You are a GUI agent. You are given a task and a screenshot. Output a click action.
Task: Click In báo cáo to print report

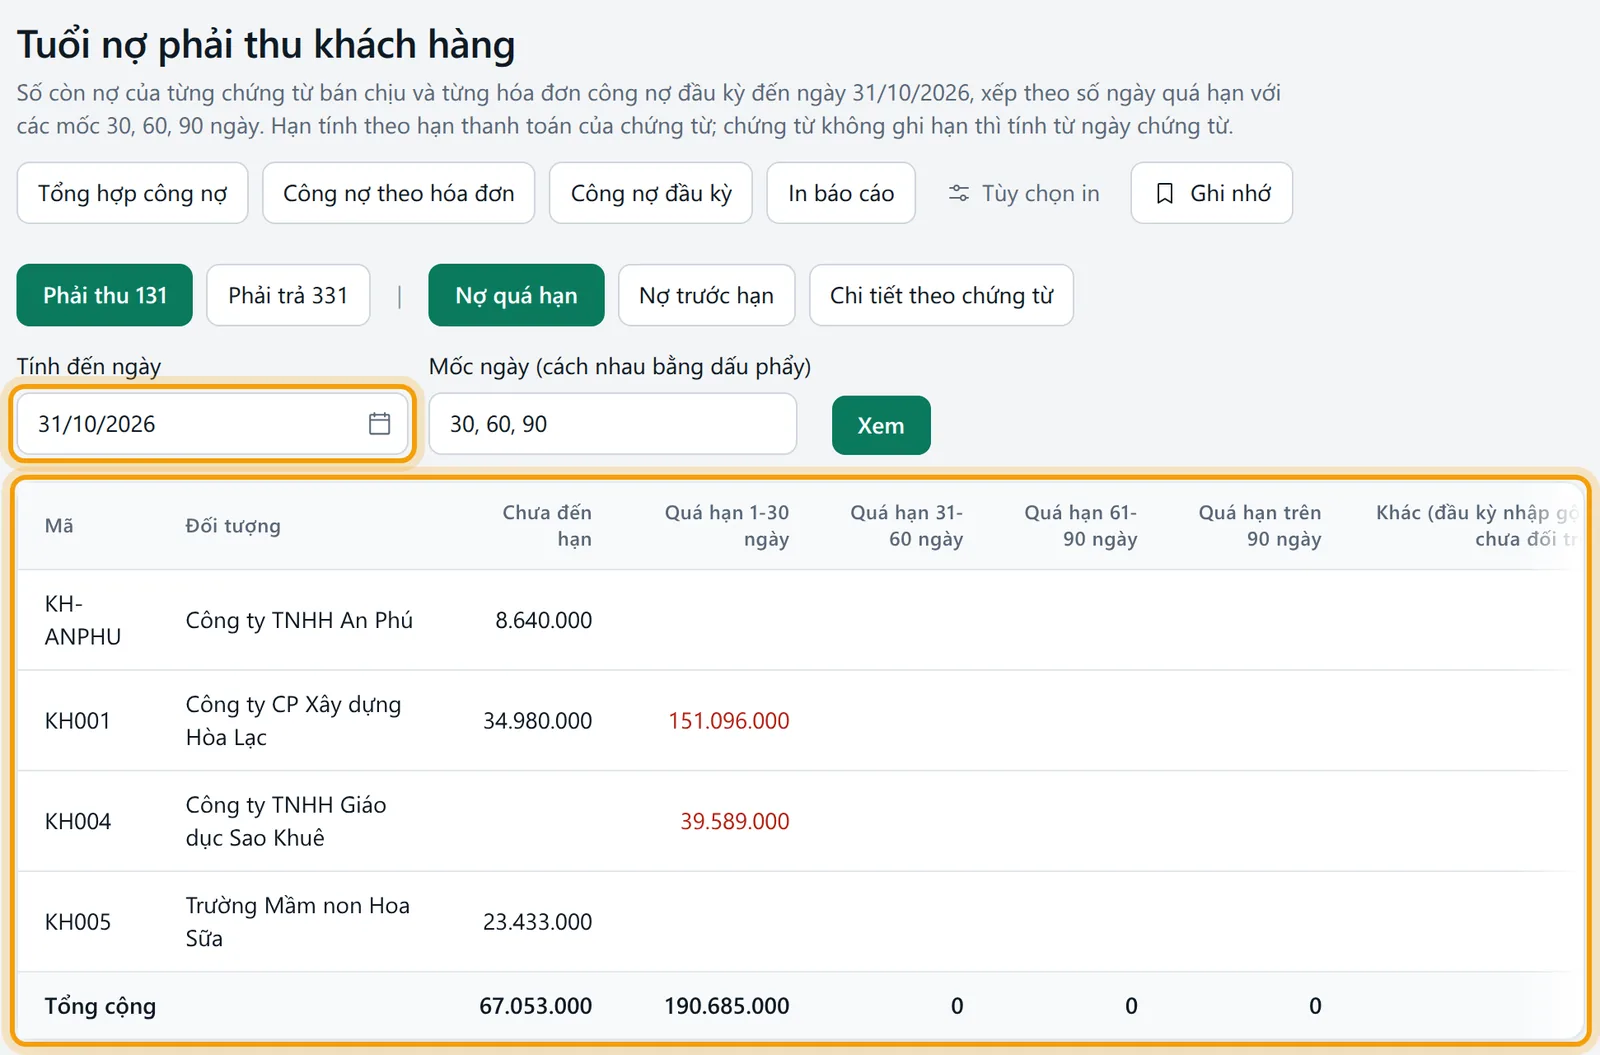(x=841, y=193)
